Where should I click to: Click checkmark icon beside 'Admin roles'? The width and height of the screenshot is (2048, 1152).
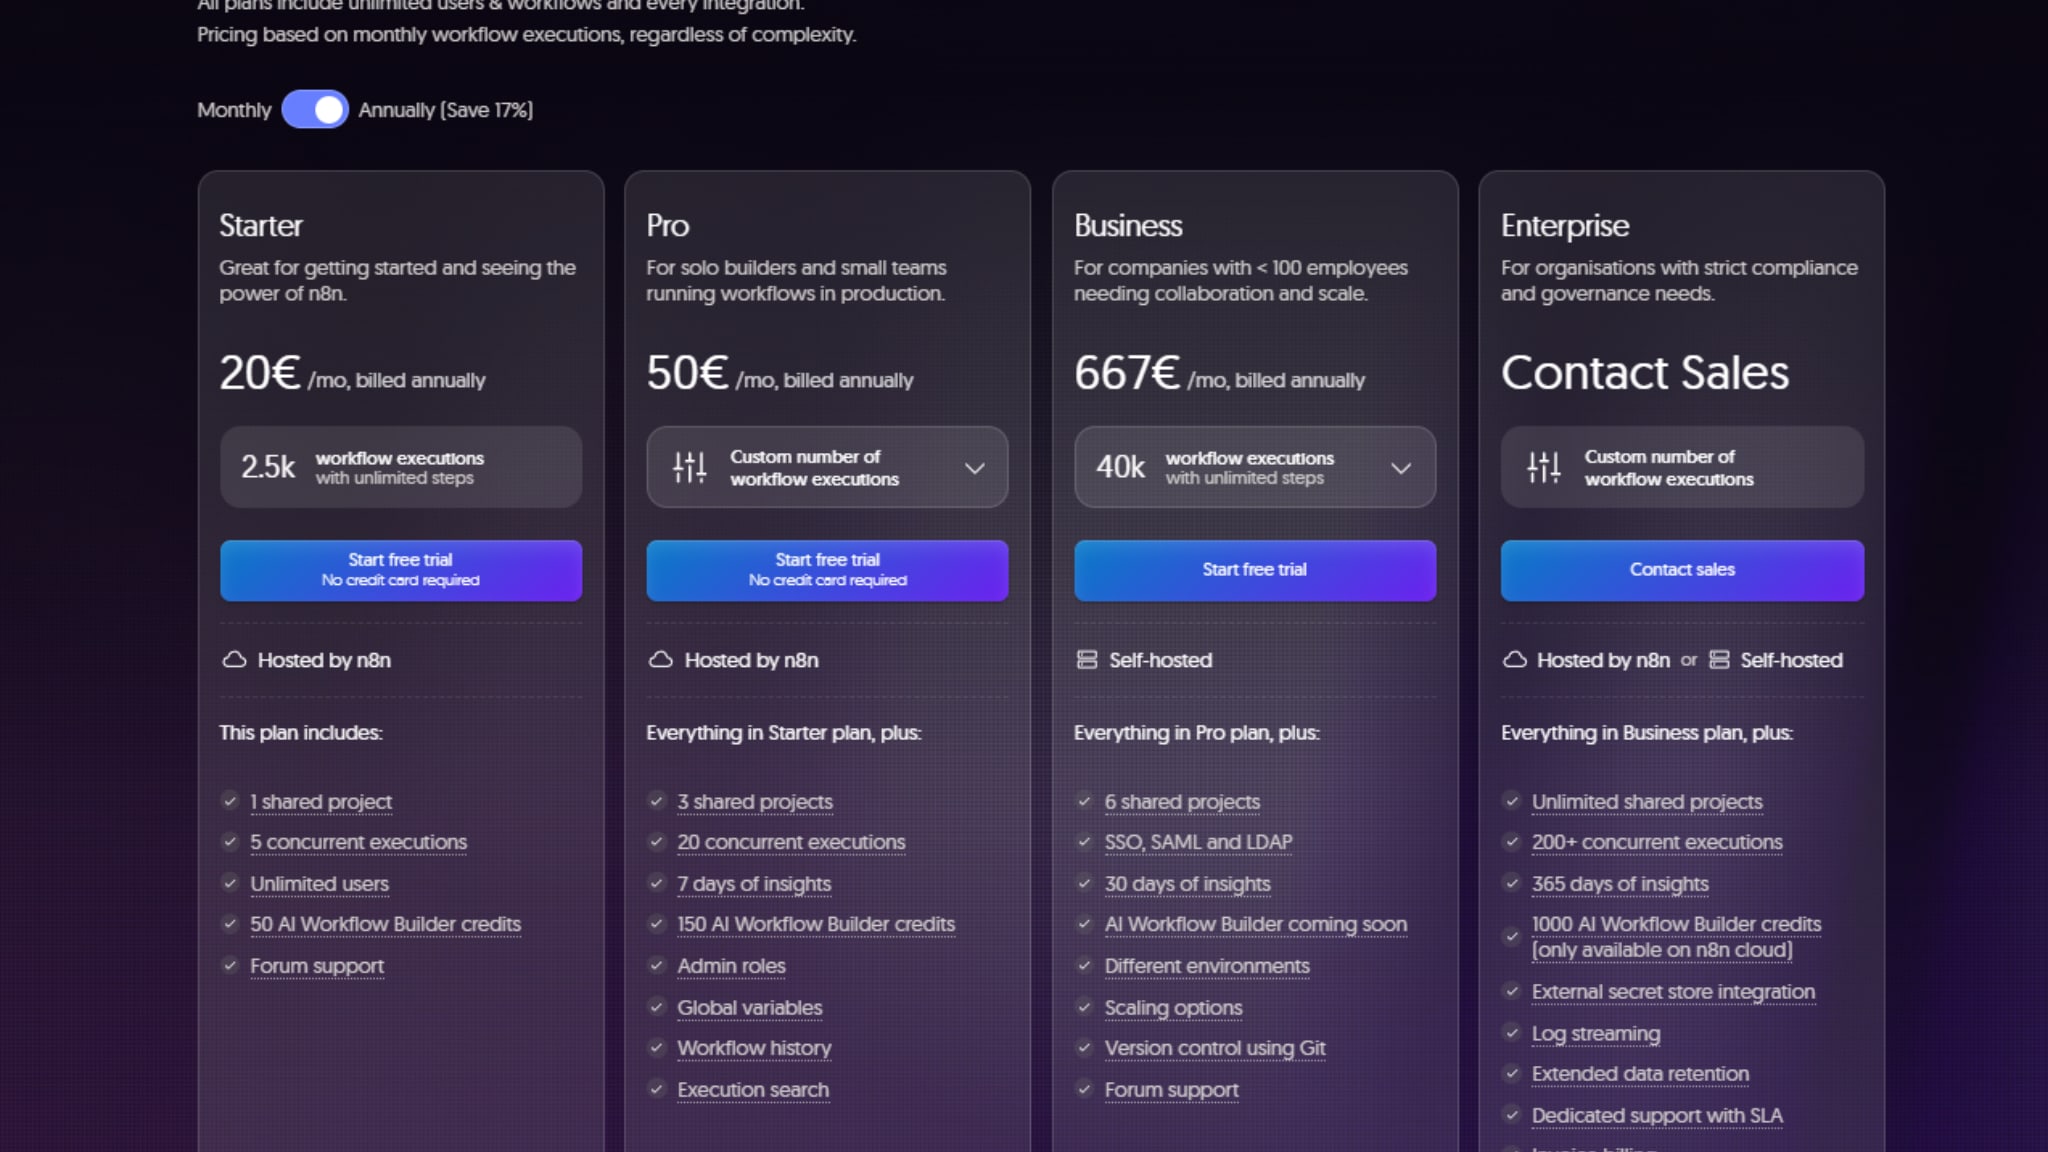tap(657, 966)
